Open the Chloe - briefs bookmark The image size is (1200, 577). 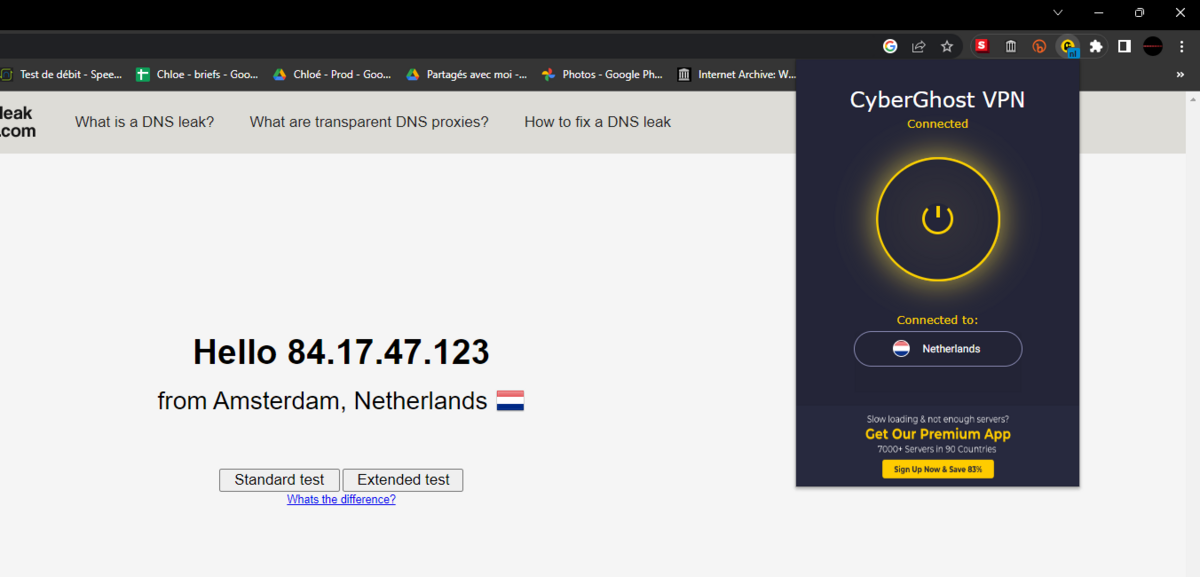(197, 74)
